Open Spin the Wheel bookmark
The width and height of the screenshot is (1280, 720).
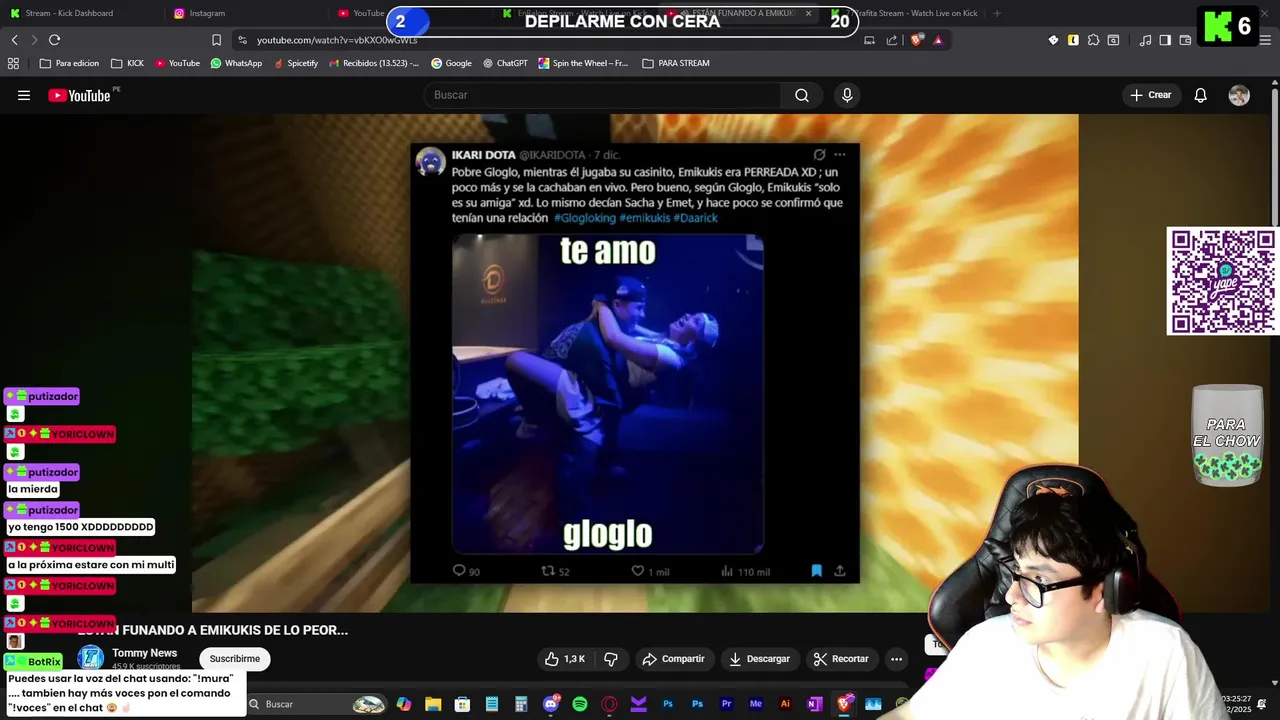(583, 63)
